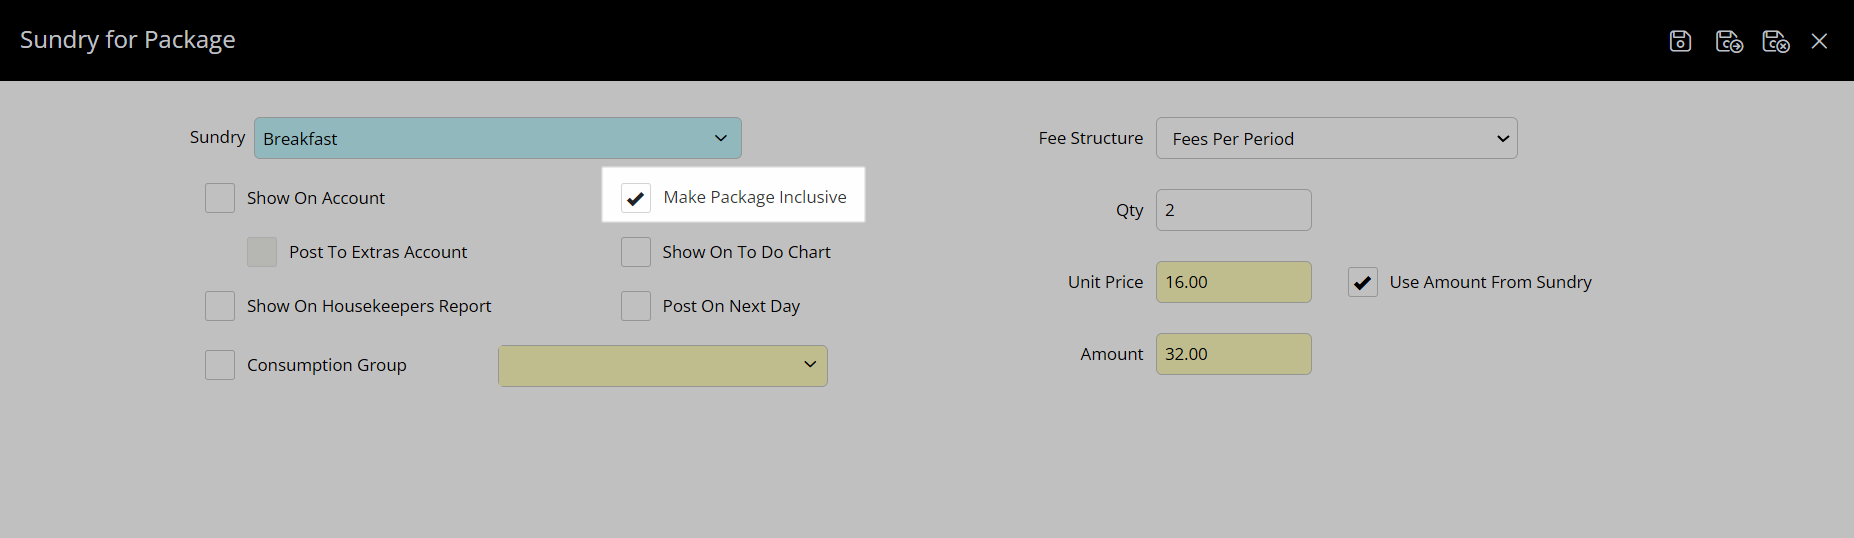Tick the Post To Extras Account box
Viewport: 1854px width, 538px height.
click(x=262, y=252)
